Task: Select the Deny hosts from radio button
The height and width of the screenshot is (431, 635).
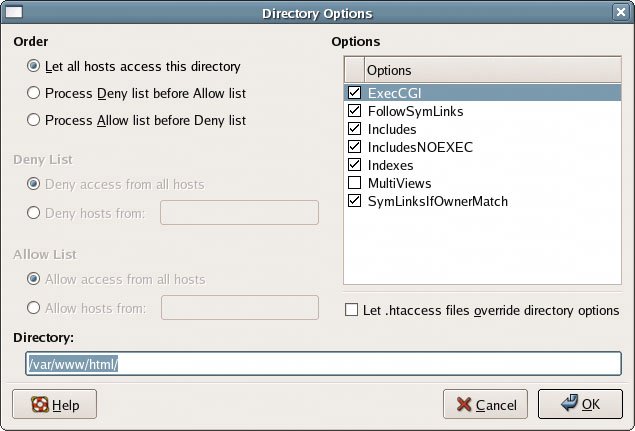Action: pyautogui.click(x=35, y=212)
